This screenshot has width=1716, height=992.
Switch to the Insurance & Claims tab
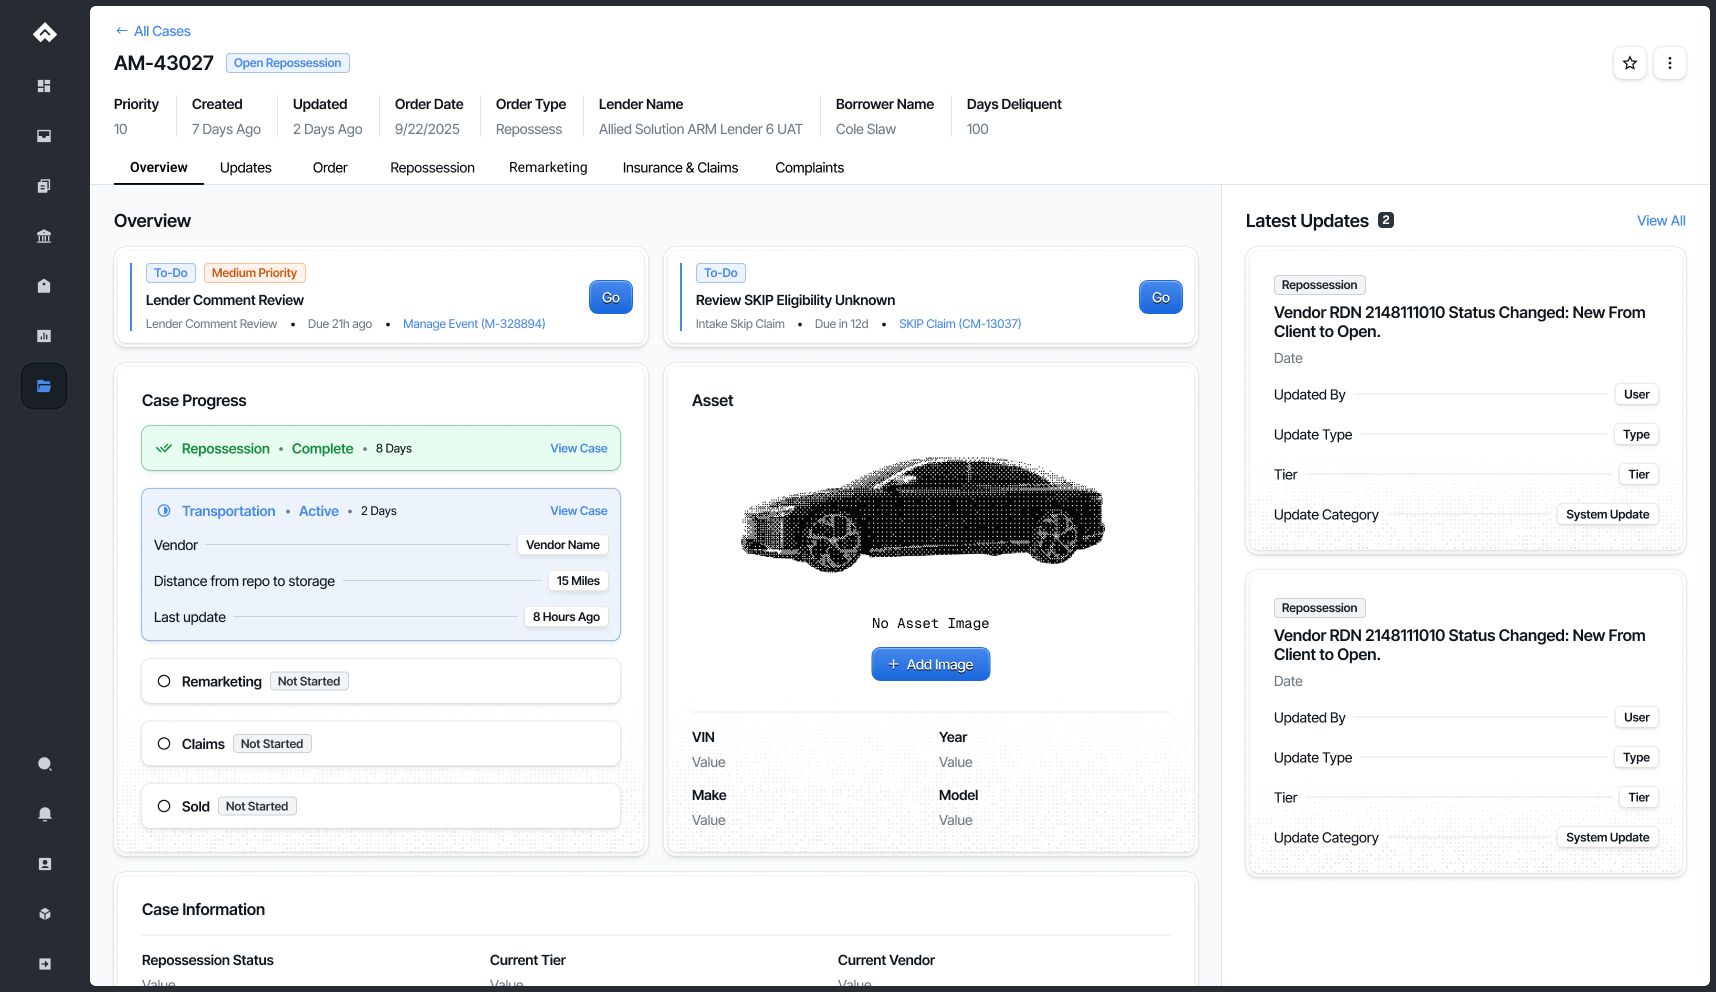tap(680, 168)
